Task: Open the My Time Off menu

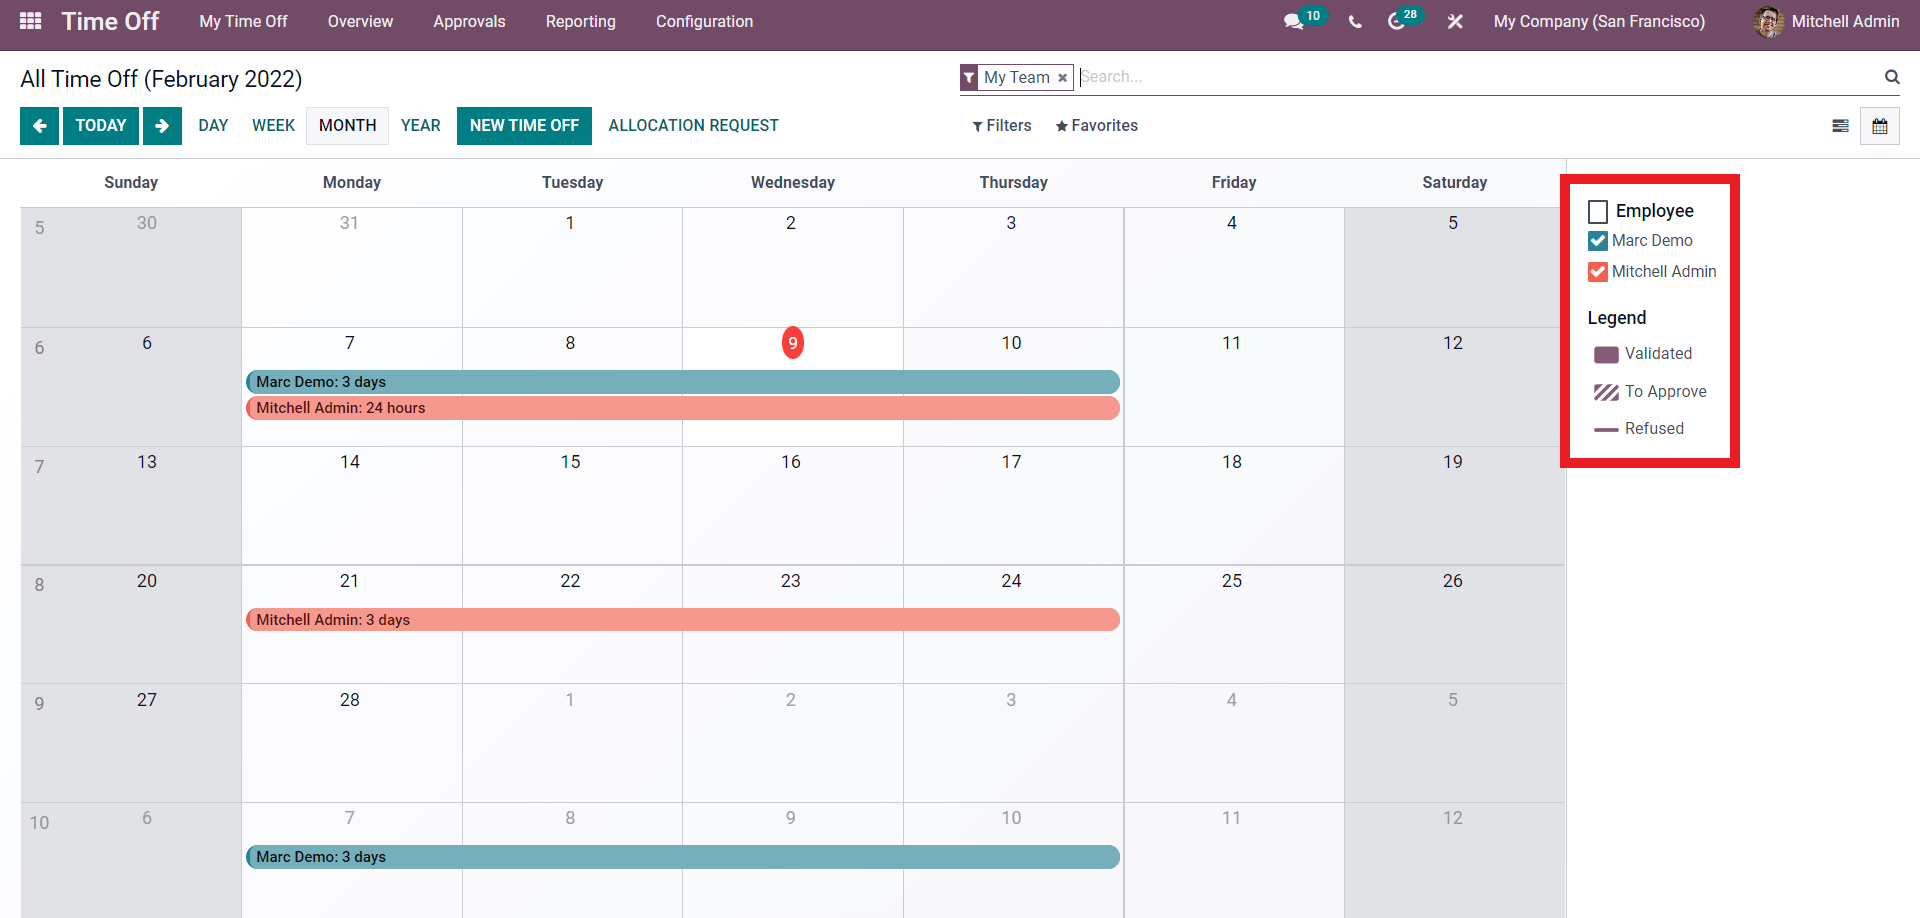Action: point(243,21)
